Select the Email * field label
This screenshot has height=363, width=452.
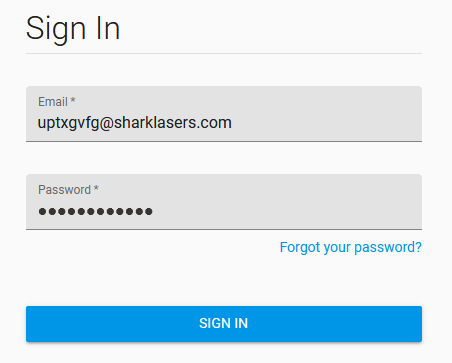pyautogui.click(x=57, y=102)
